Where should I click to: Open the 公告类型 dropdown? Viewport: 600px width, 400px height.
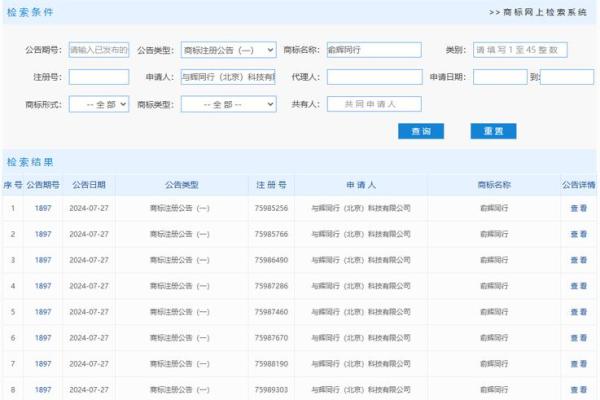click(x=228, y=50)
